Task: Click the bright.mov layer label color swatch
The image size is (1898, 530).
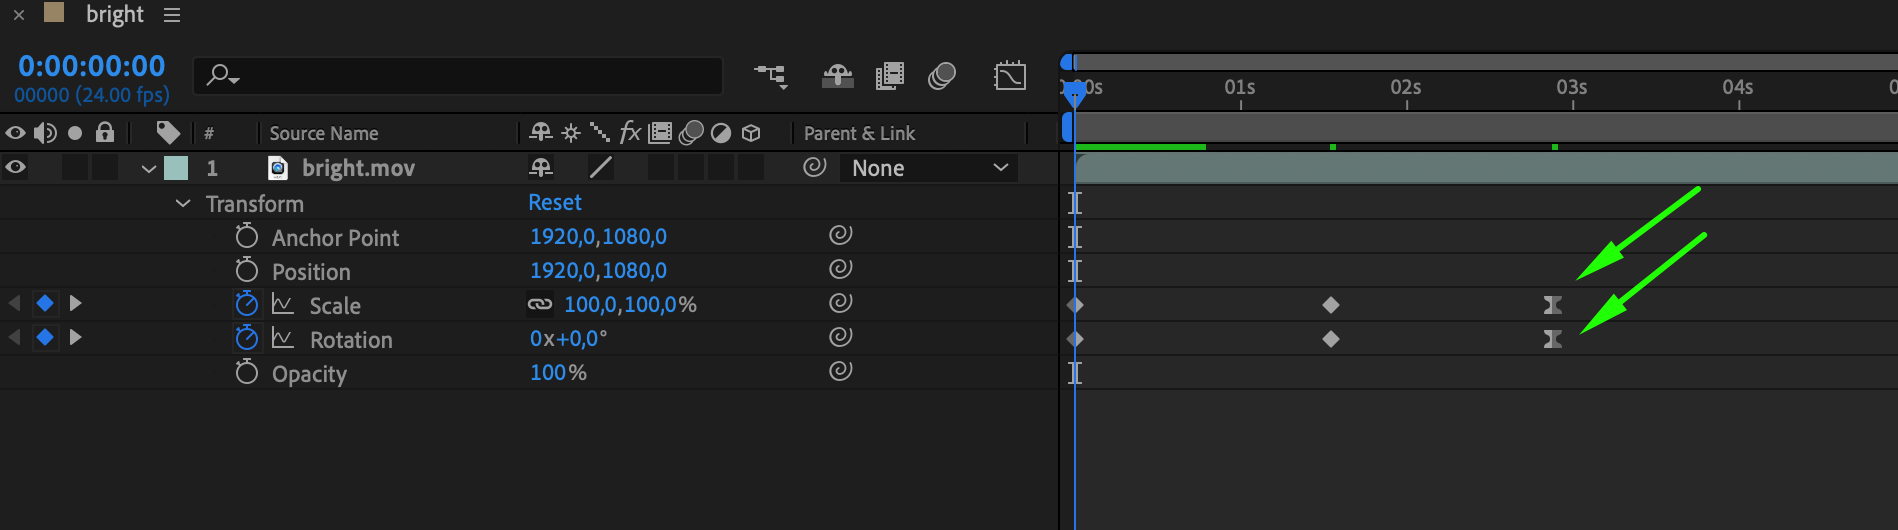Action: [x=176, y=168]
